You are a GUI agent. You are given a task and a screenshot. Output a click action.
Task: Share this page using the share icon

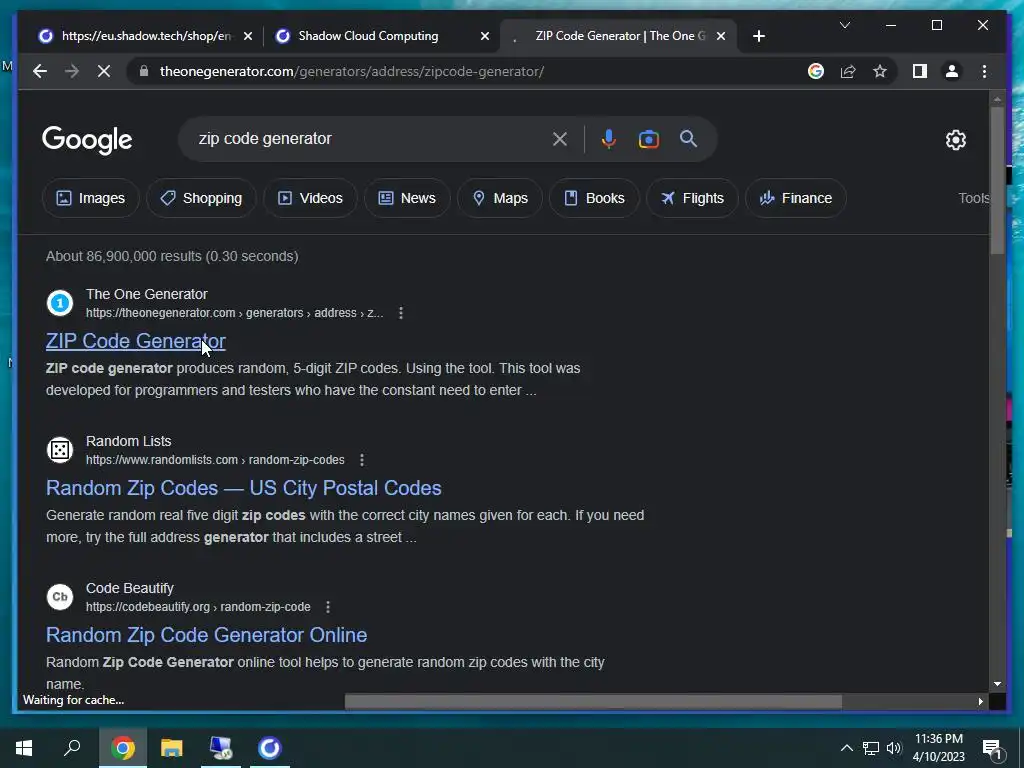848,71
